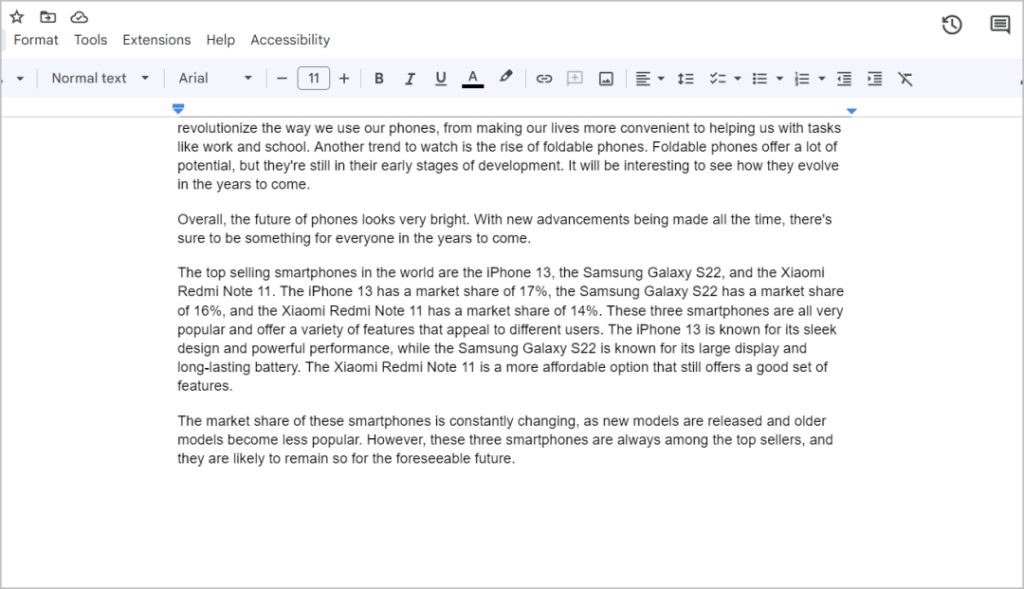Decrease font size with minus
This screenshot has width=1024, height=589.
pos(282,78)
